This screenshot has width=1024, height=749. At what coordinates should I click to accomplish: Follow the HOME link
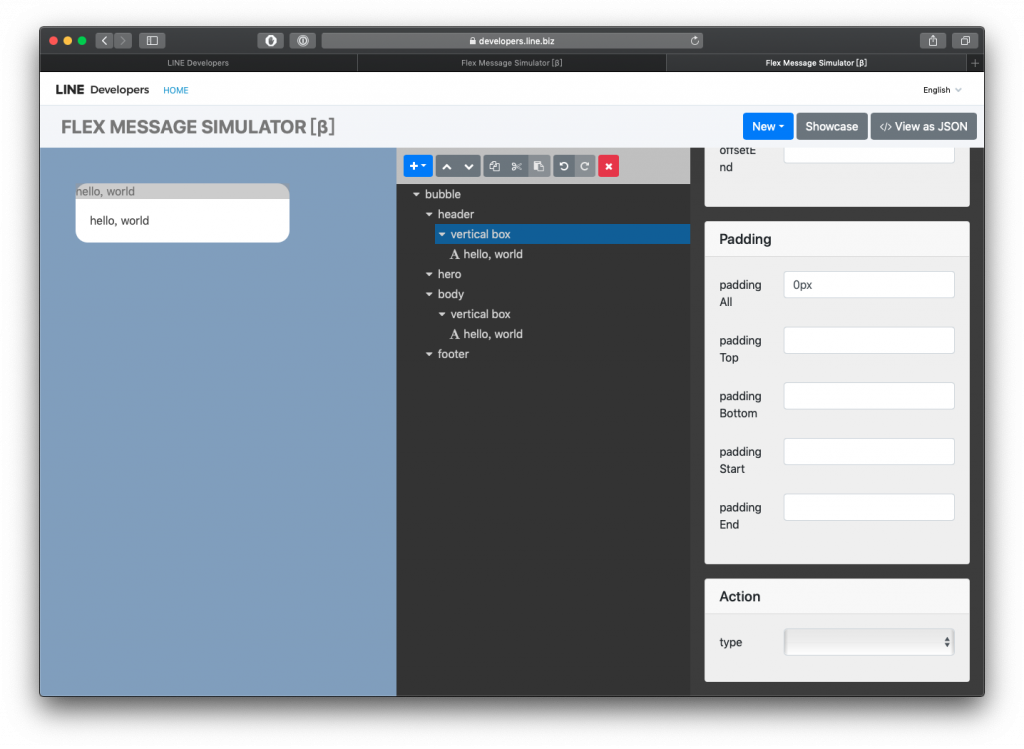(176, 90)
